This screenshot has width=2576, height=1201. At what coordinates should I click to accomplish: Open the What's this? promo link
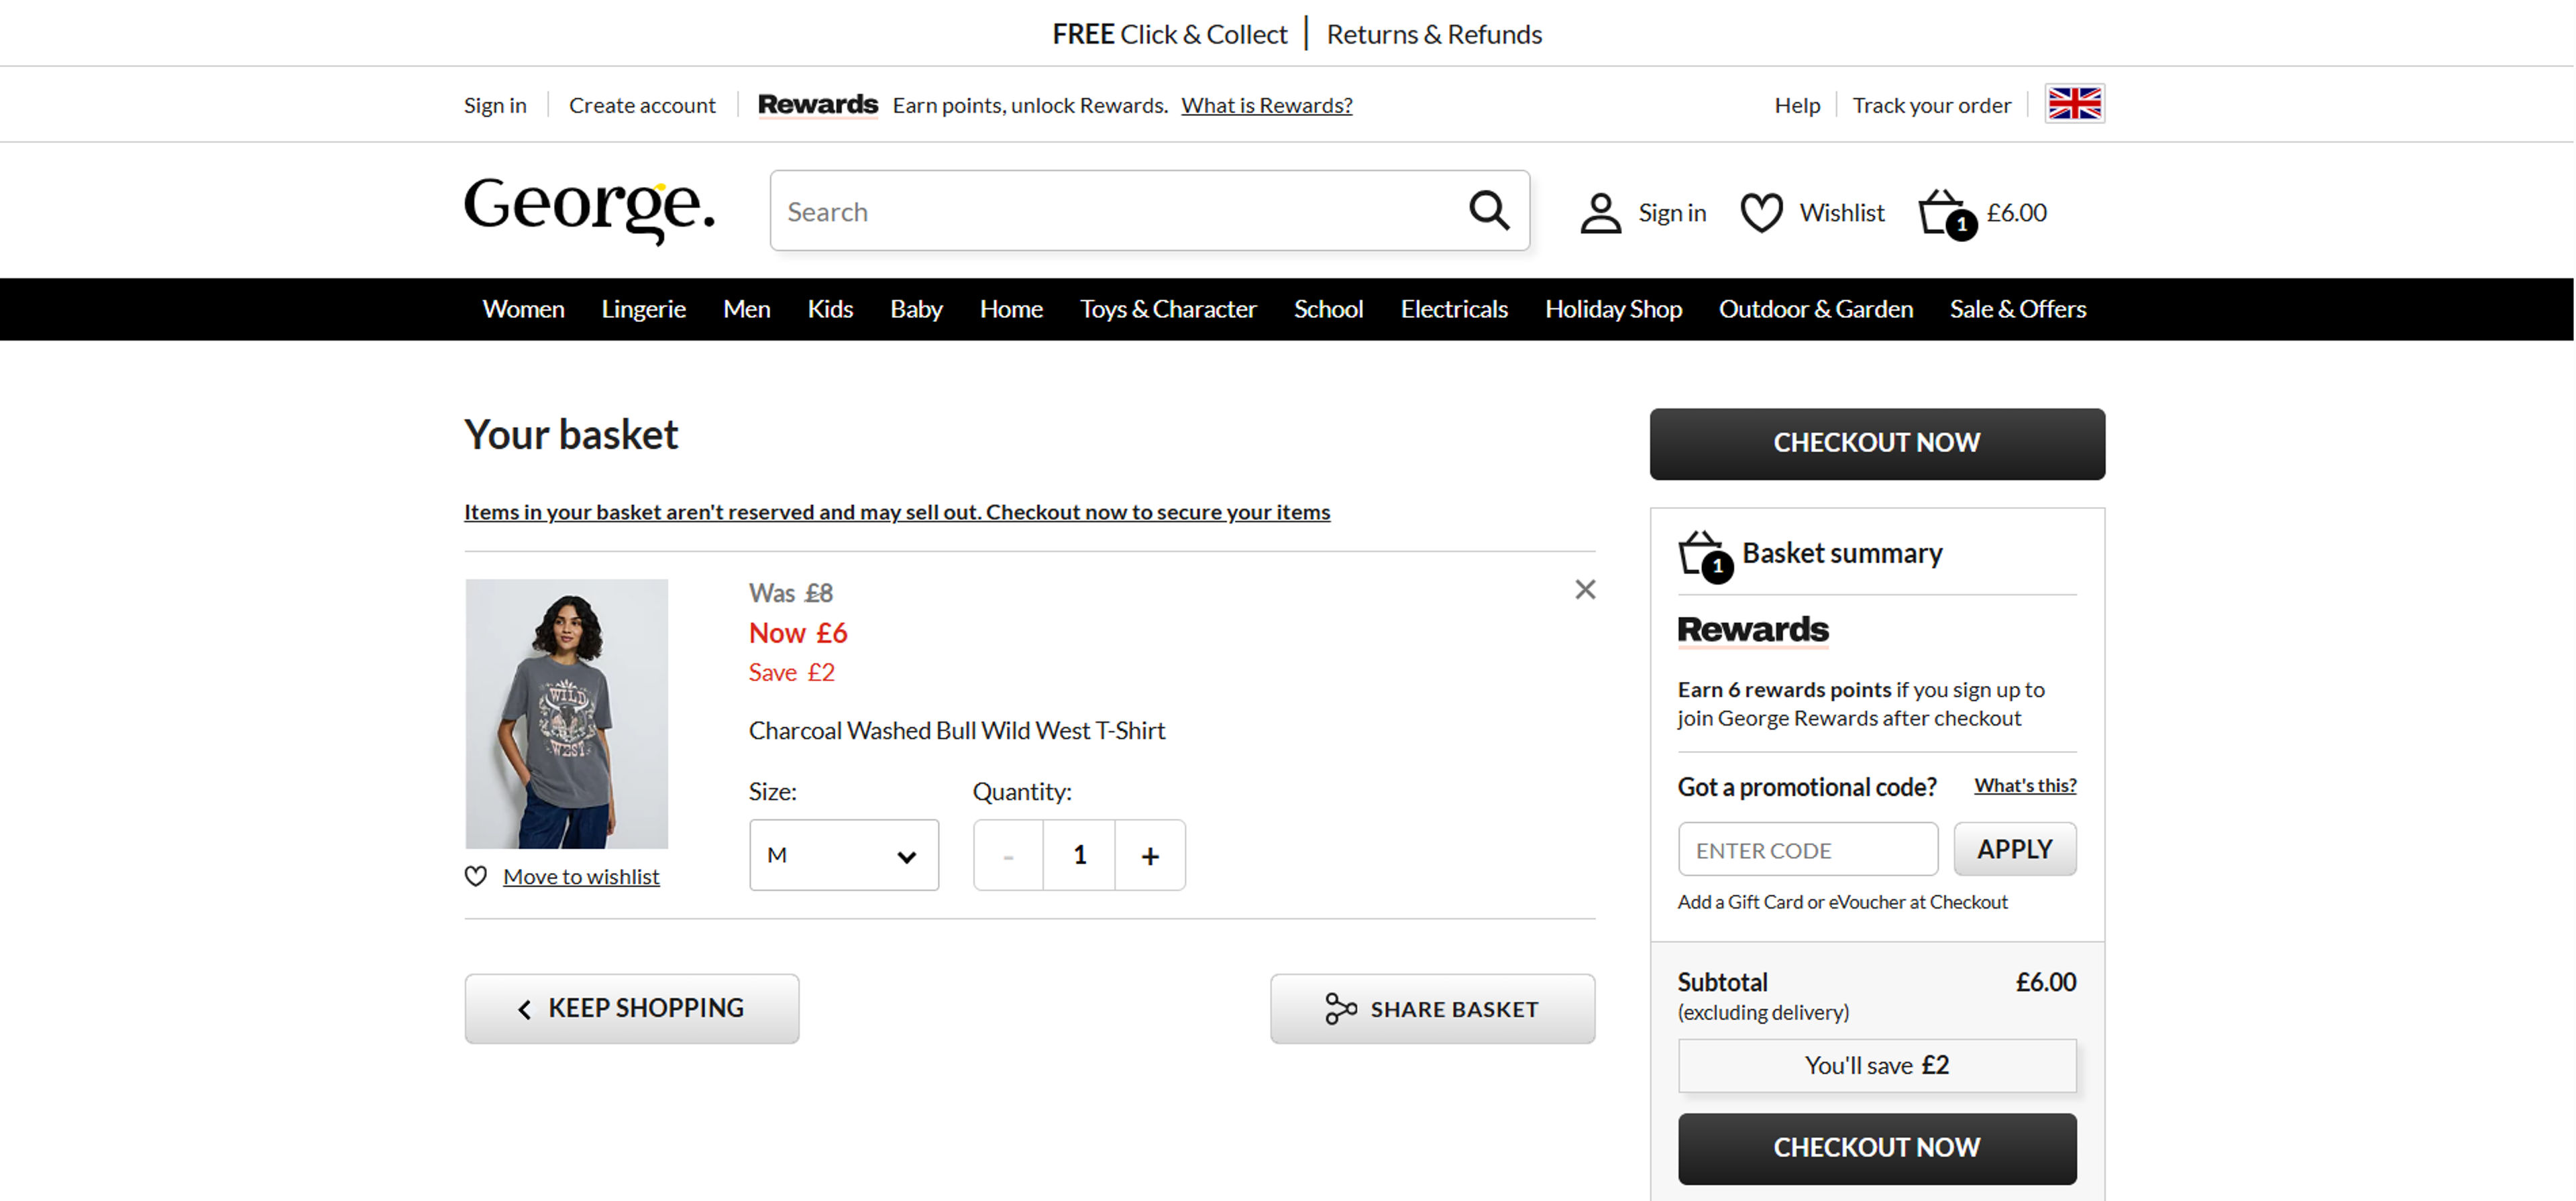(x=2024, y=786)
